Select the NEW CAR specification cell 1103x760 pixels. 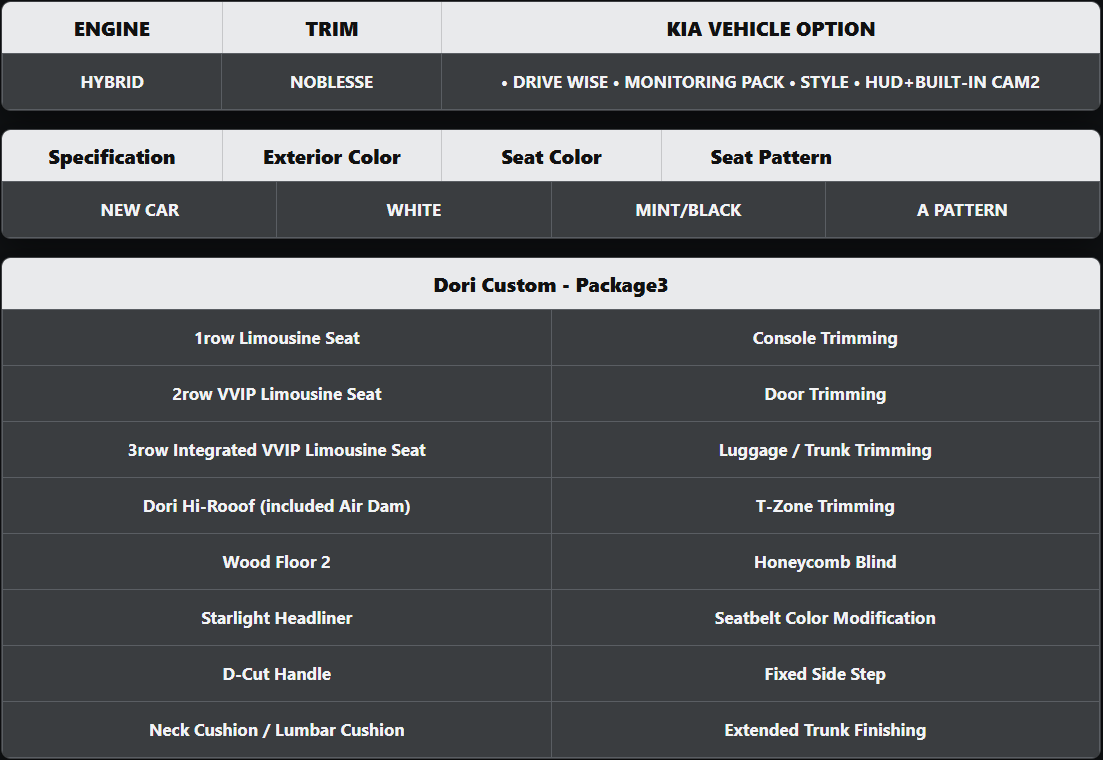(140, 210)
